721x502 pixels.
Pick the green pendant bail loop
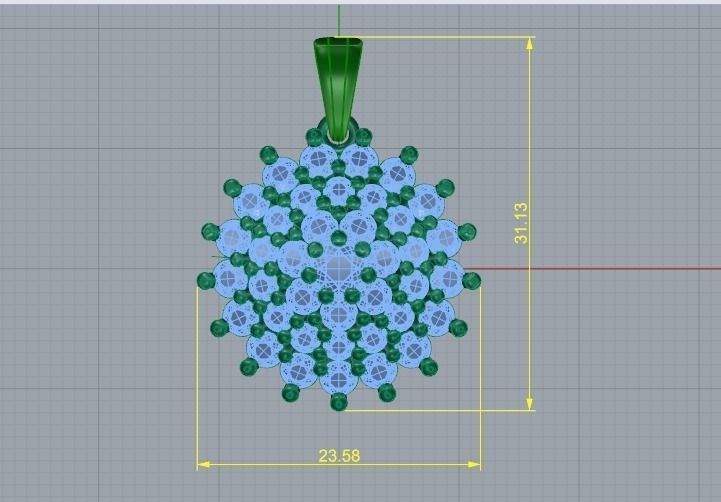click(338, 90)
